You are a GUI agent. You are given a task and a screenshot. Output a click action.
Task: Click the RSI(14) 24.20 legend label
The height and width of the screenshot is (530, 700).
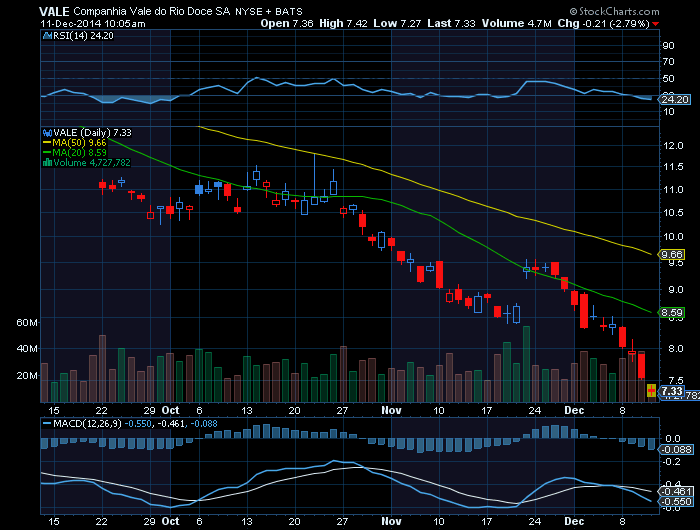tap(83, 36)
